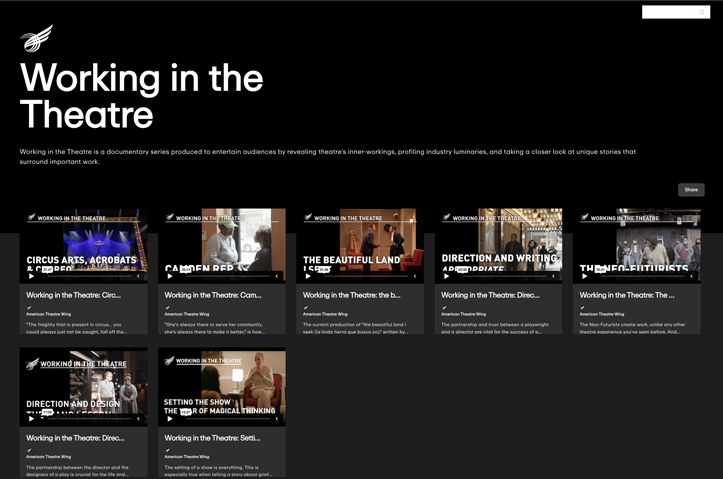Click the magnifier icon in search box

click(701, 12)
